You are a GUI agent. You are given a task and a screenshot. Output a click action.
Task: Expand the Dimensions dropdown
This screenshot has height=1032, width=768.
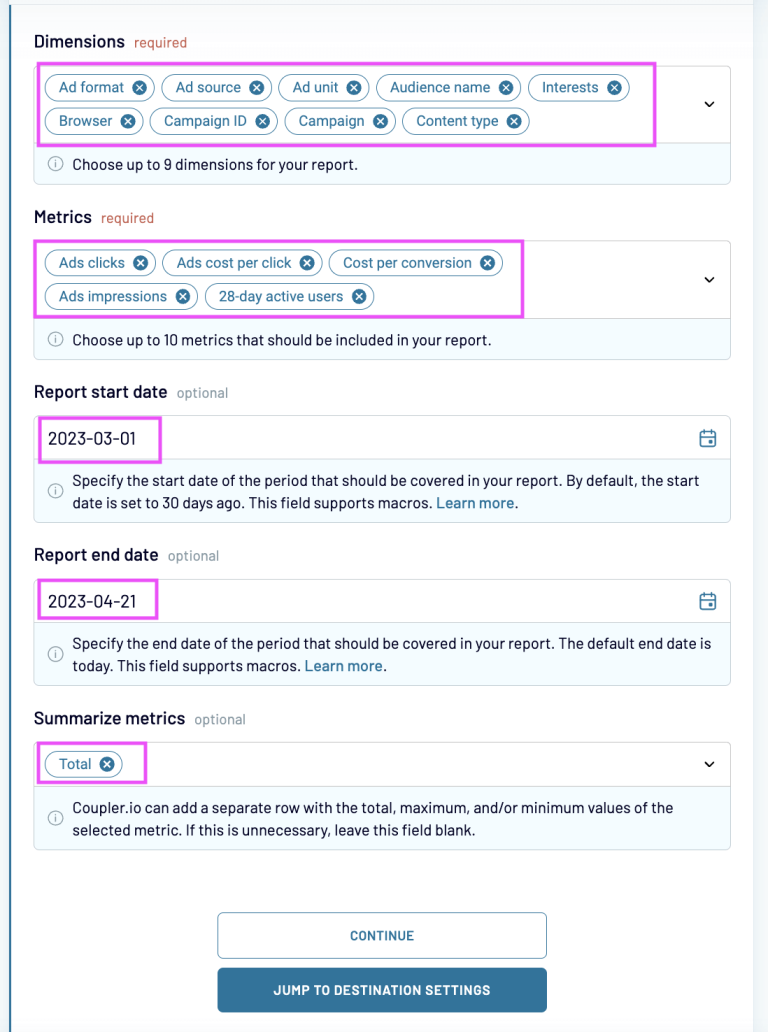coord(709,104)
